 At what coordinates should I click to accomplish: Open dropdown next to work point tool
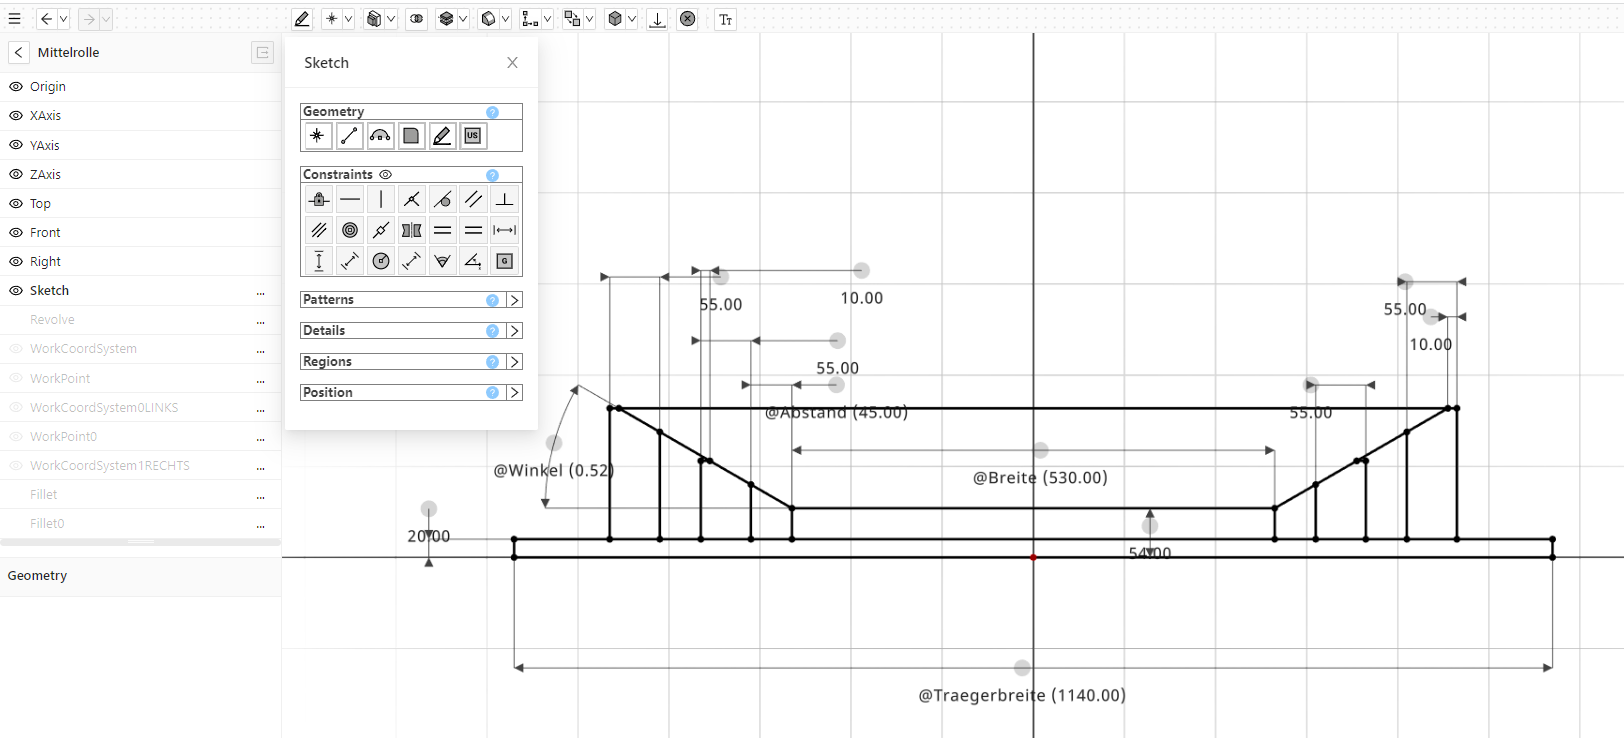(x=348, y=19)
